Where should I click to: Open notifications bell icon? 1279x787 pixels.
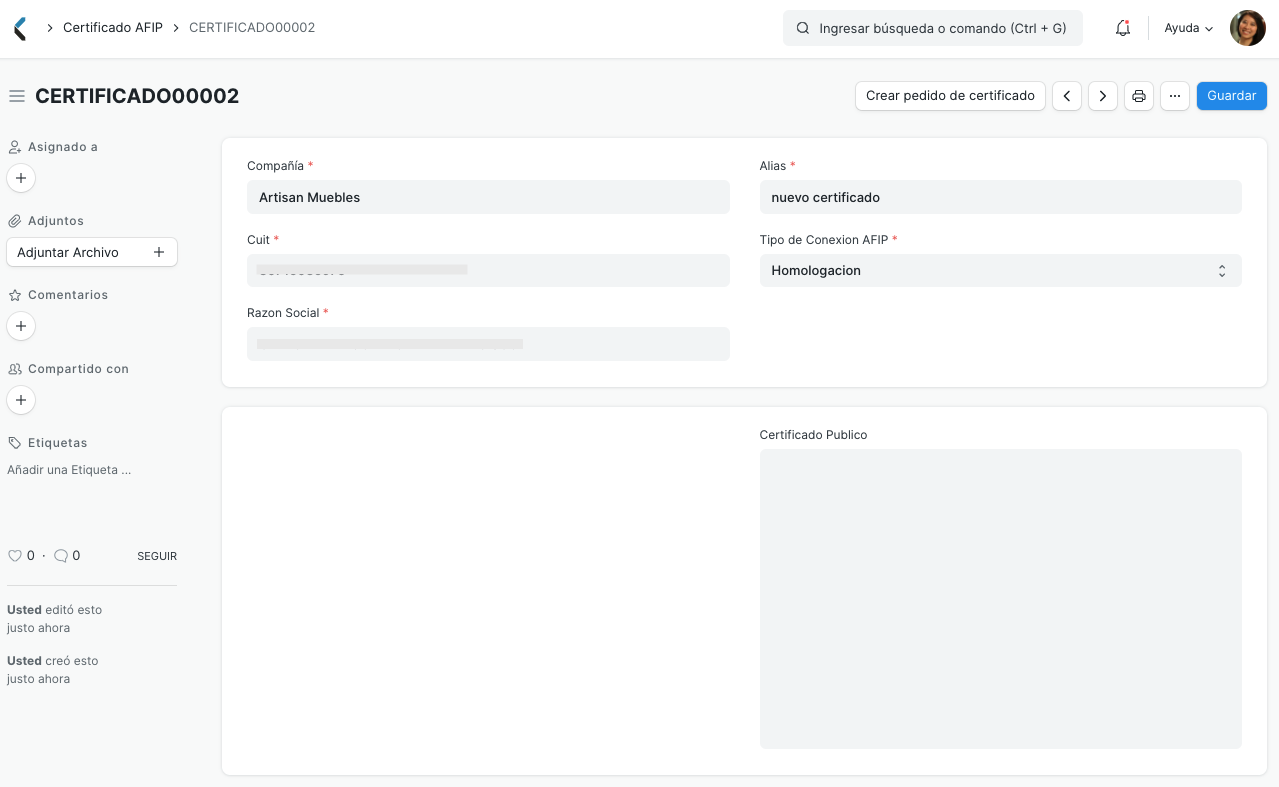click(x=1123, y=28)
